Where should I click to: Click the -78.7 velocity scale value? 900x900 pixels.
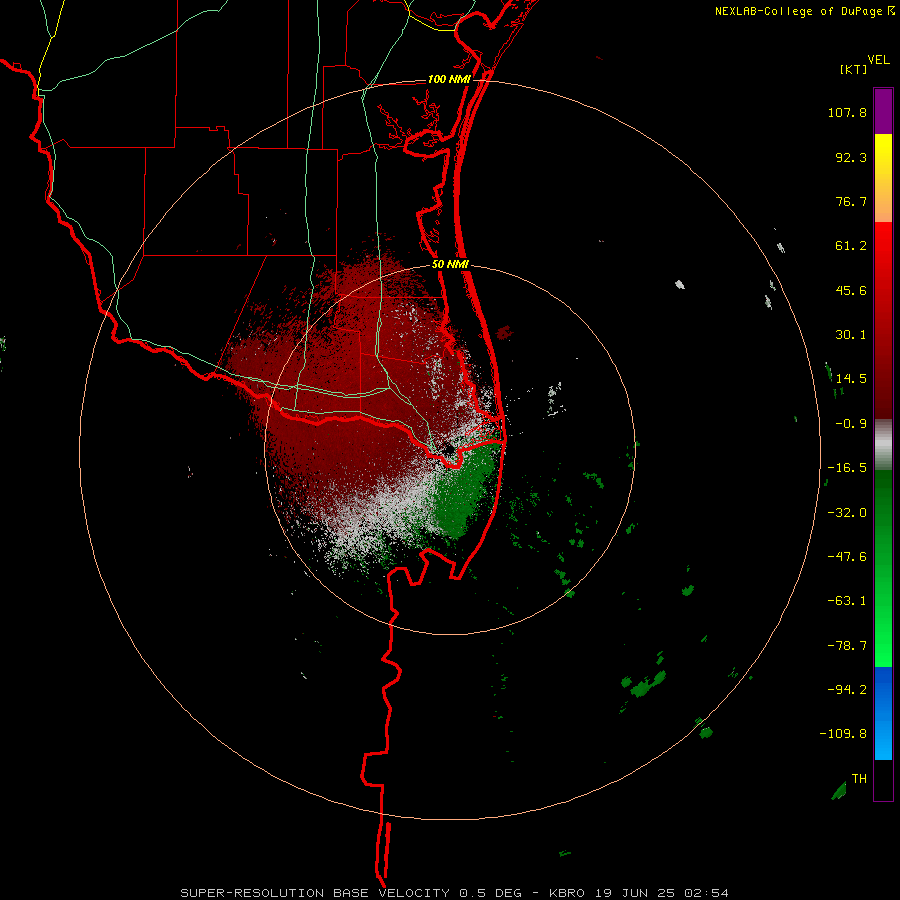point(847,646)
